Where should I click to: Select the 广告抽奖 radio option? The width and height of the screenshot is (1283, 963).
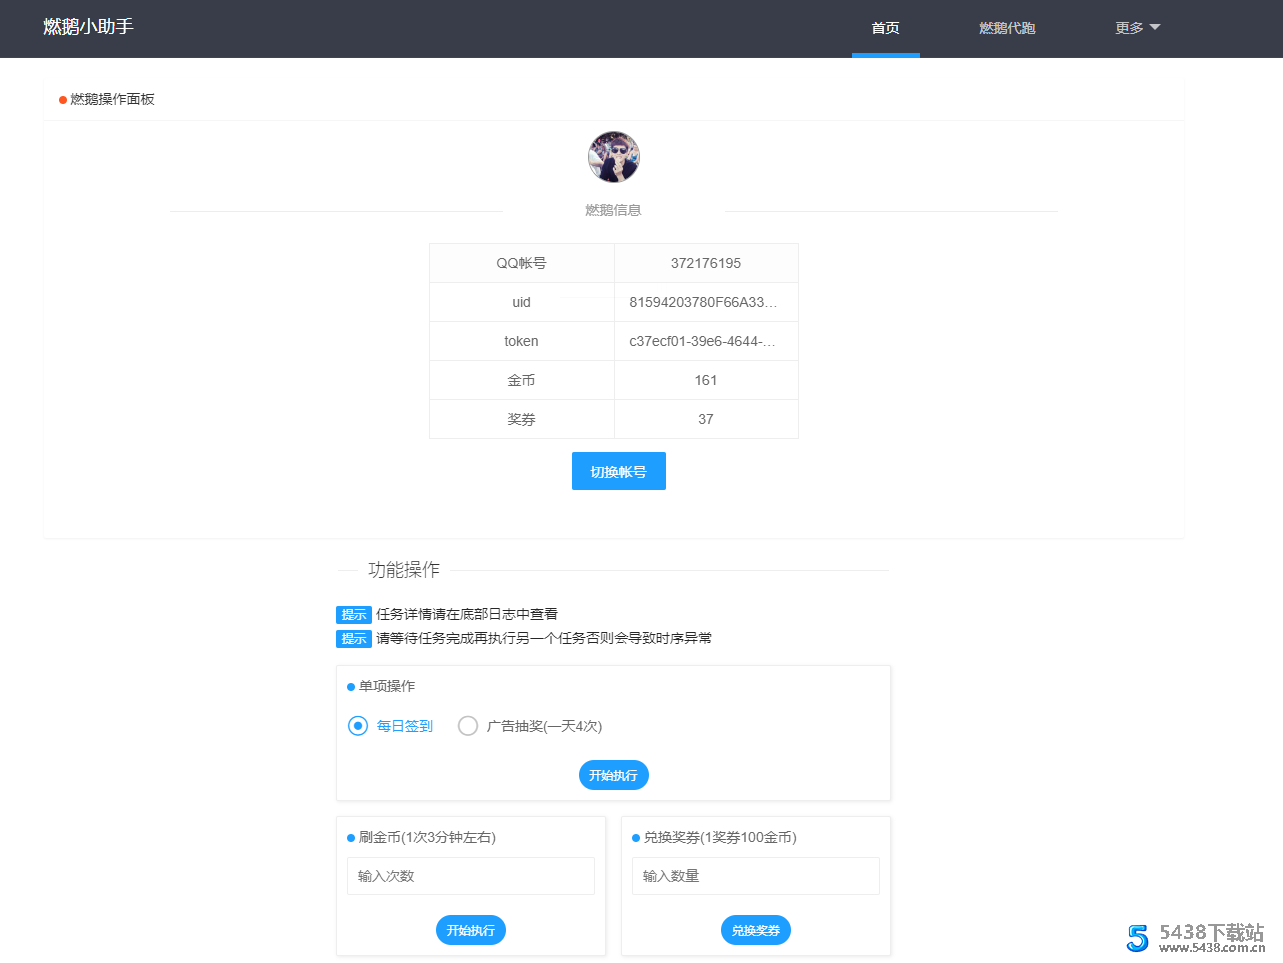tap(467, 725)
